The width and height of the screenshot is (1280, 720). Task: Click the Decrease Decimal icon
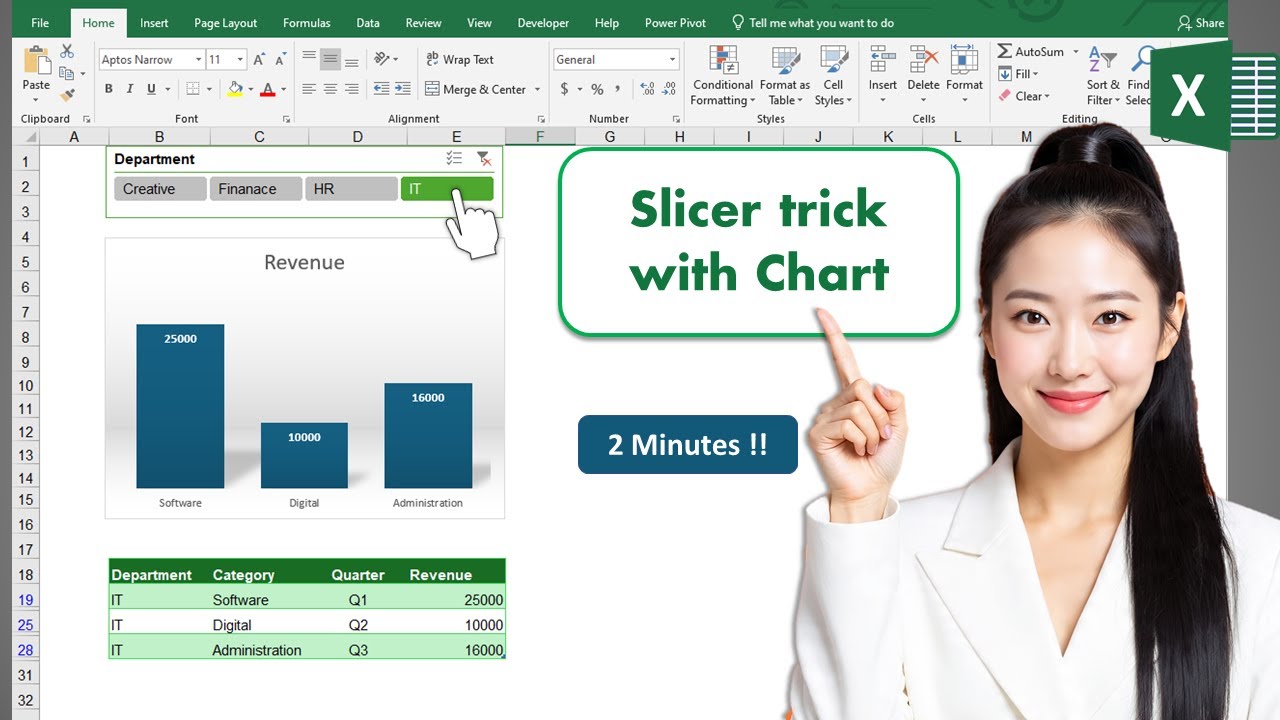coord(669,89)
